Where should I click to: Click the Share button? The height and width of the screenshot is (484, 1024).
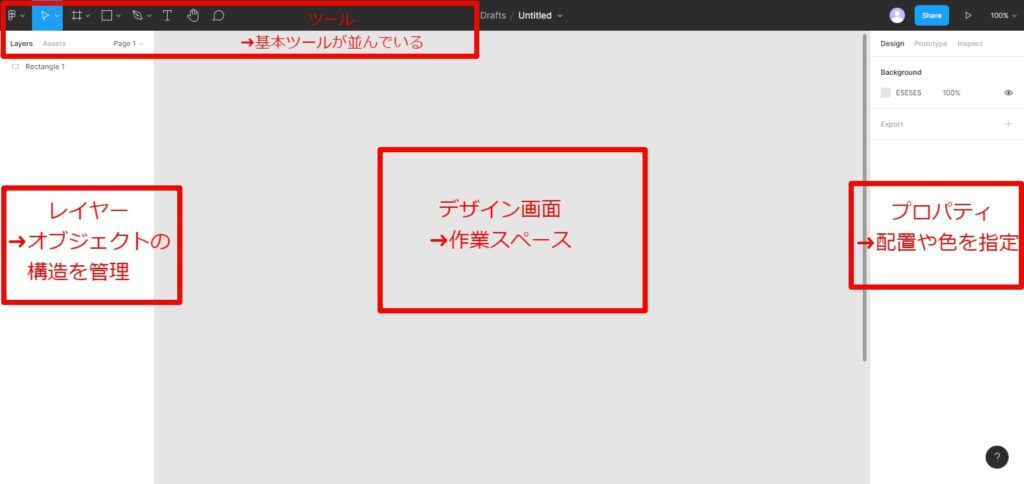931,15
